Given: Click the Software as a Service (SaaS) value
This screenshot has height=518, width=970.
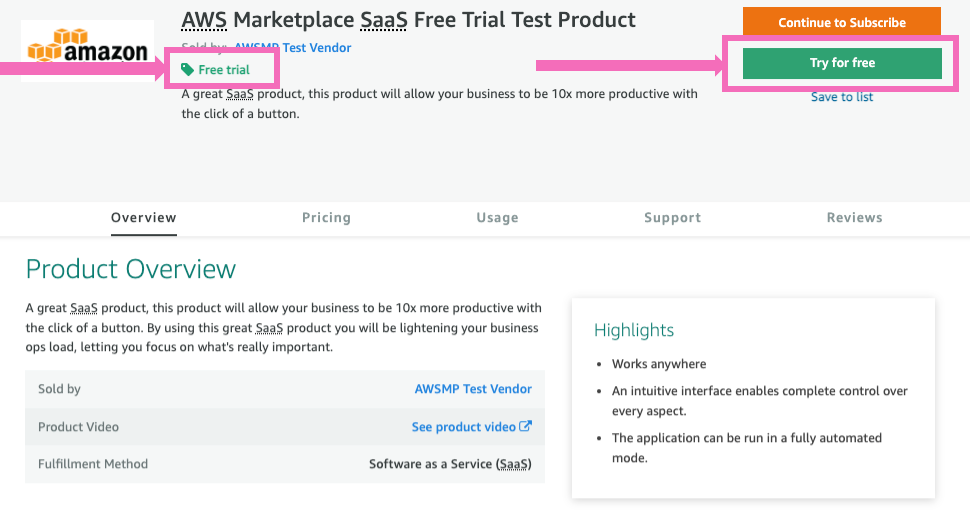Looking at the screenshot, I should coord(450,464).
